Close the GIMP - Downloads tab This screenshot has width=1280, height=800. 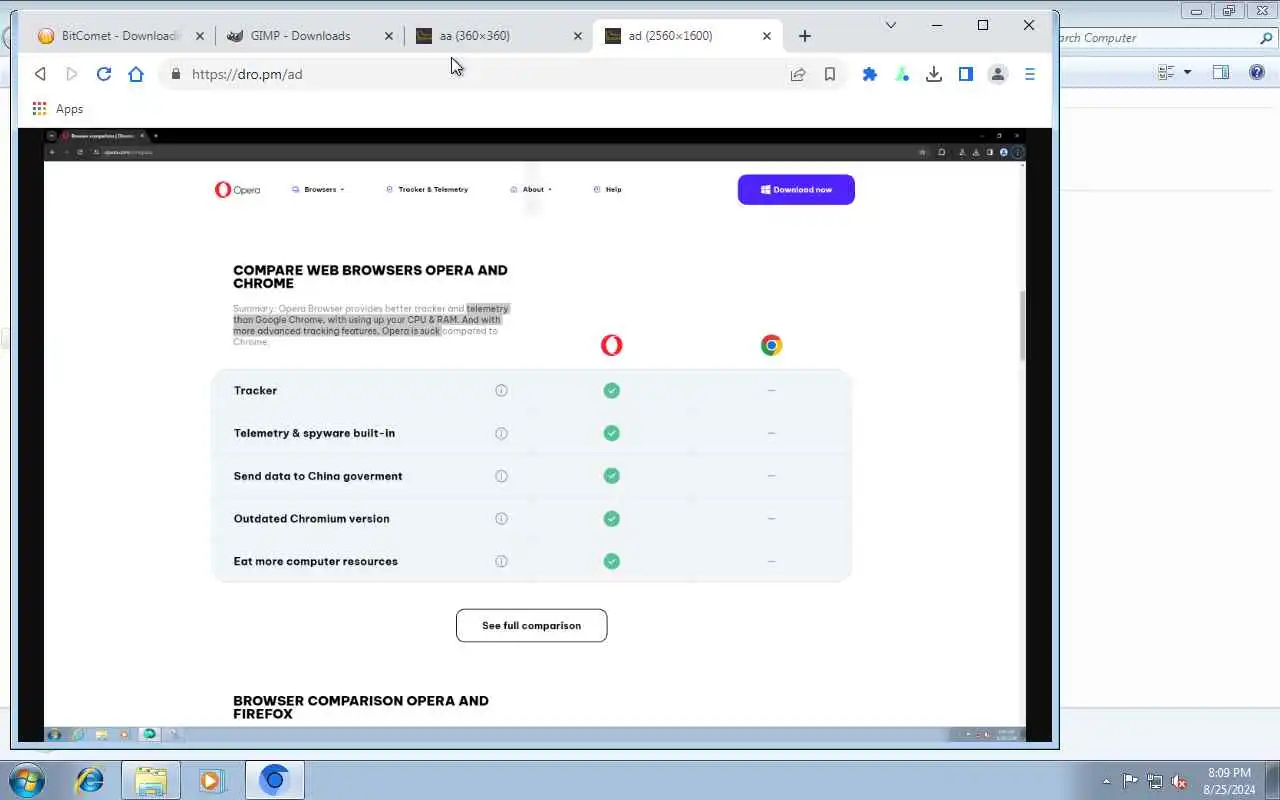[x=389, y=36]
